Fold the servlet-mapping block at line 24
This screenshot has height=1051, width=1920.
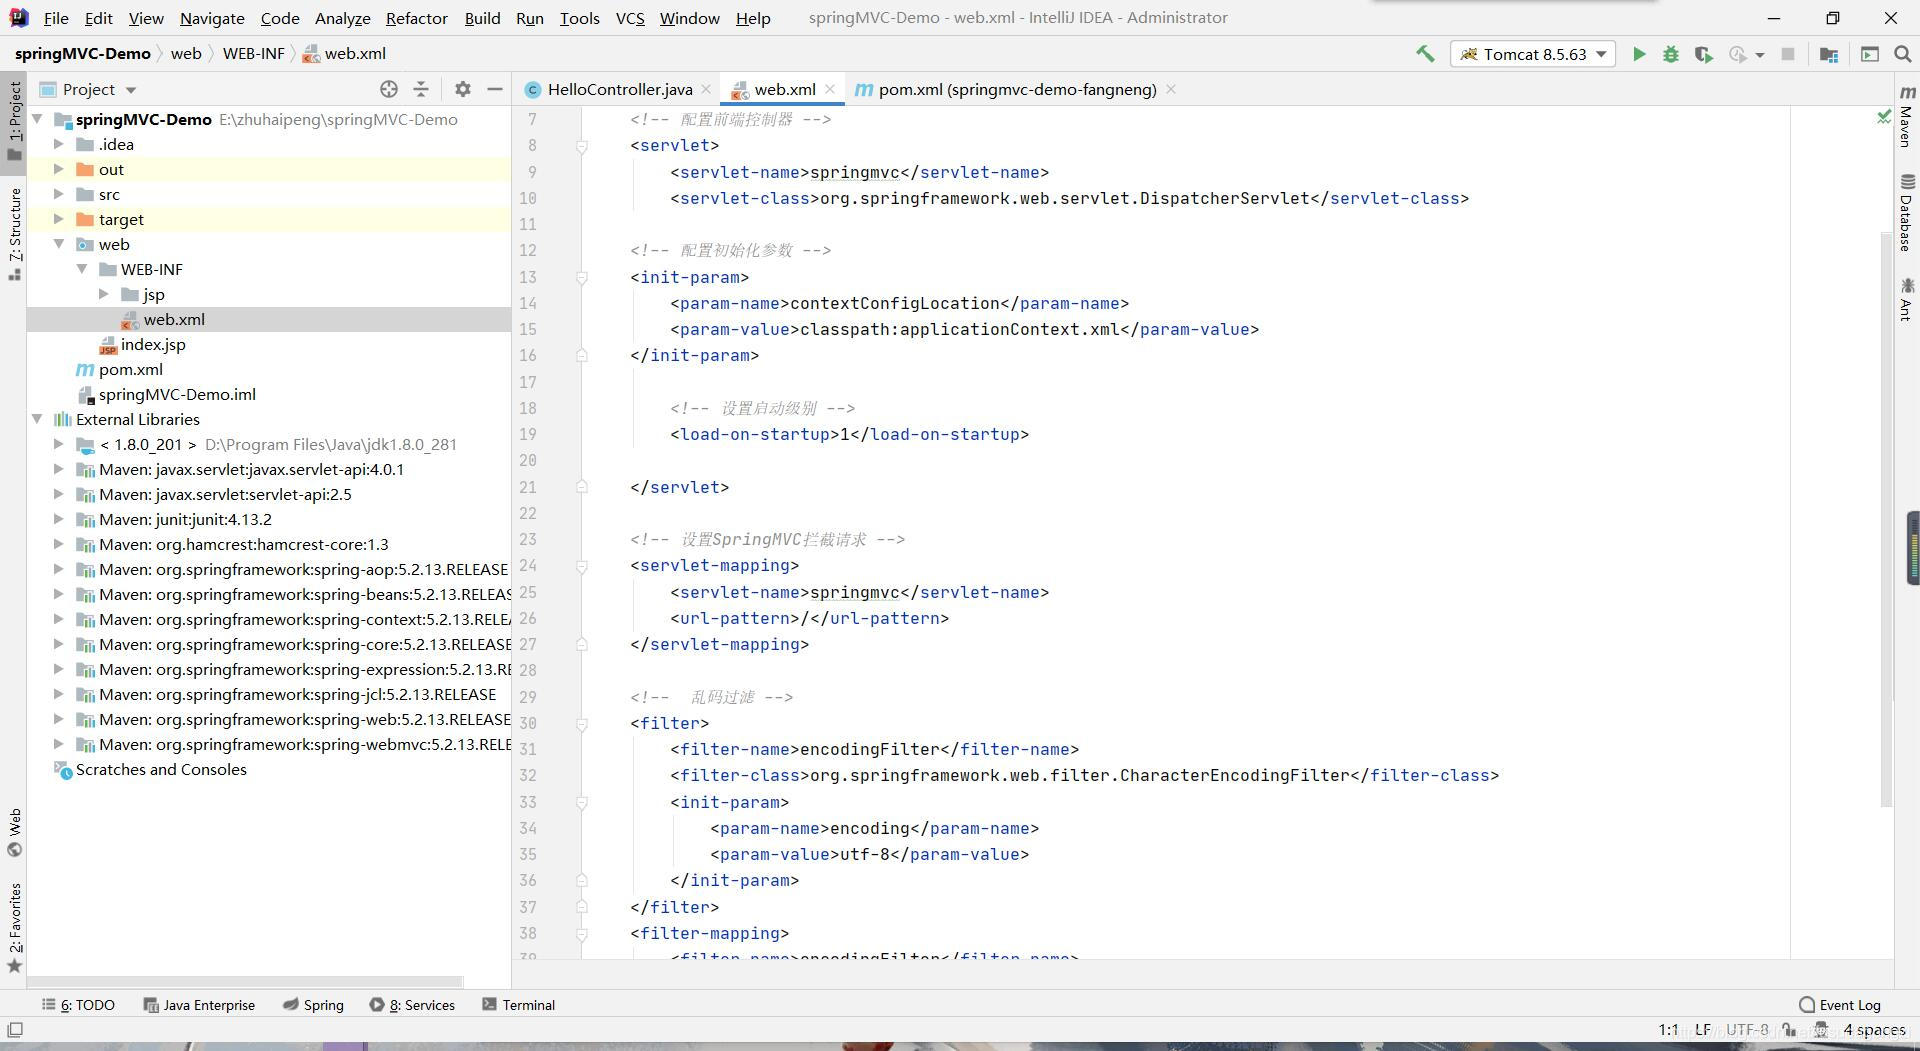[x=581, y=566]
